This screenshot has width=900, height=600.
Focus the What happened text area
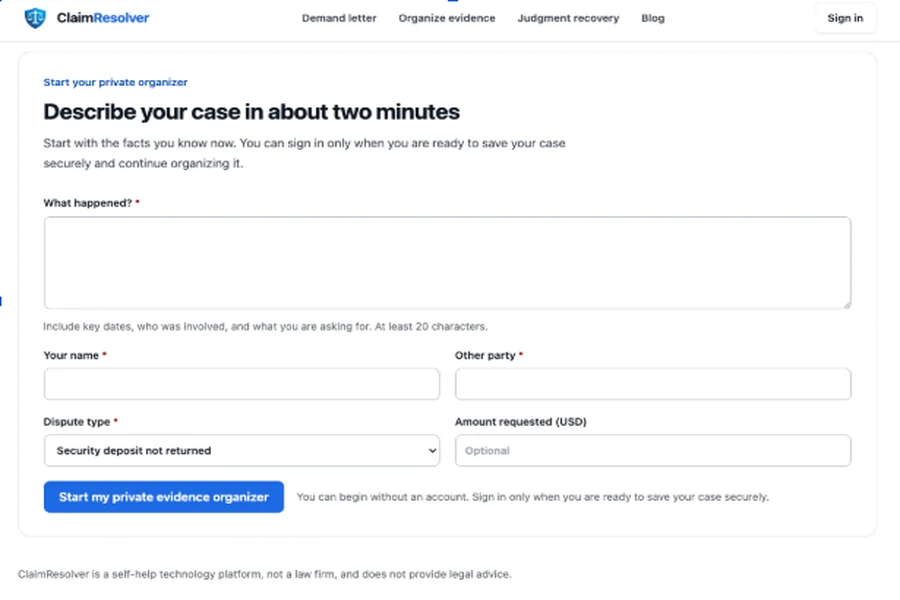click(x=448, y=262)
